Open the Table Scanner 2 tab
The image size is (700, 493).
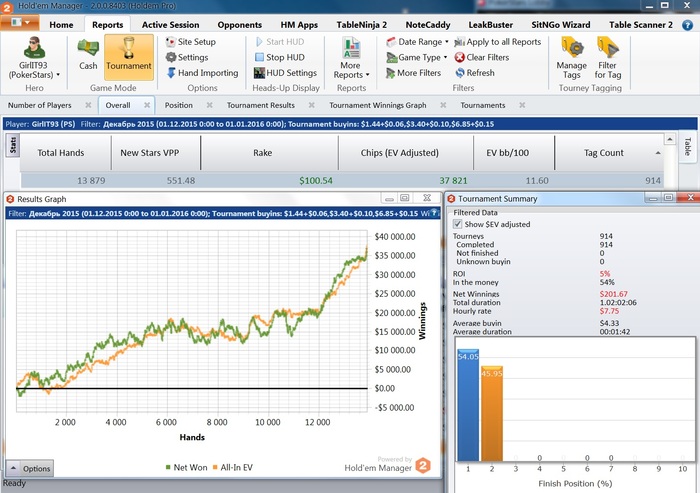641,25
